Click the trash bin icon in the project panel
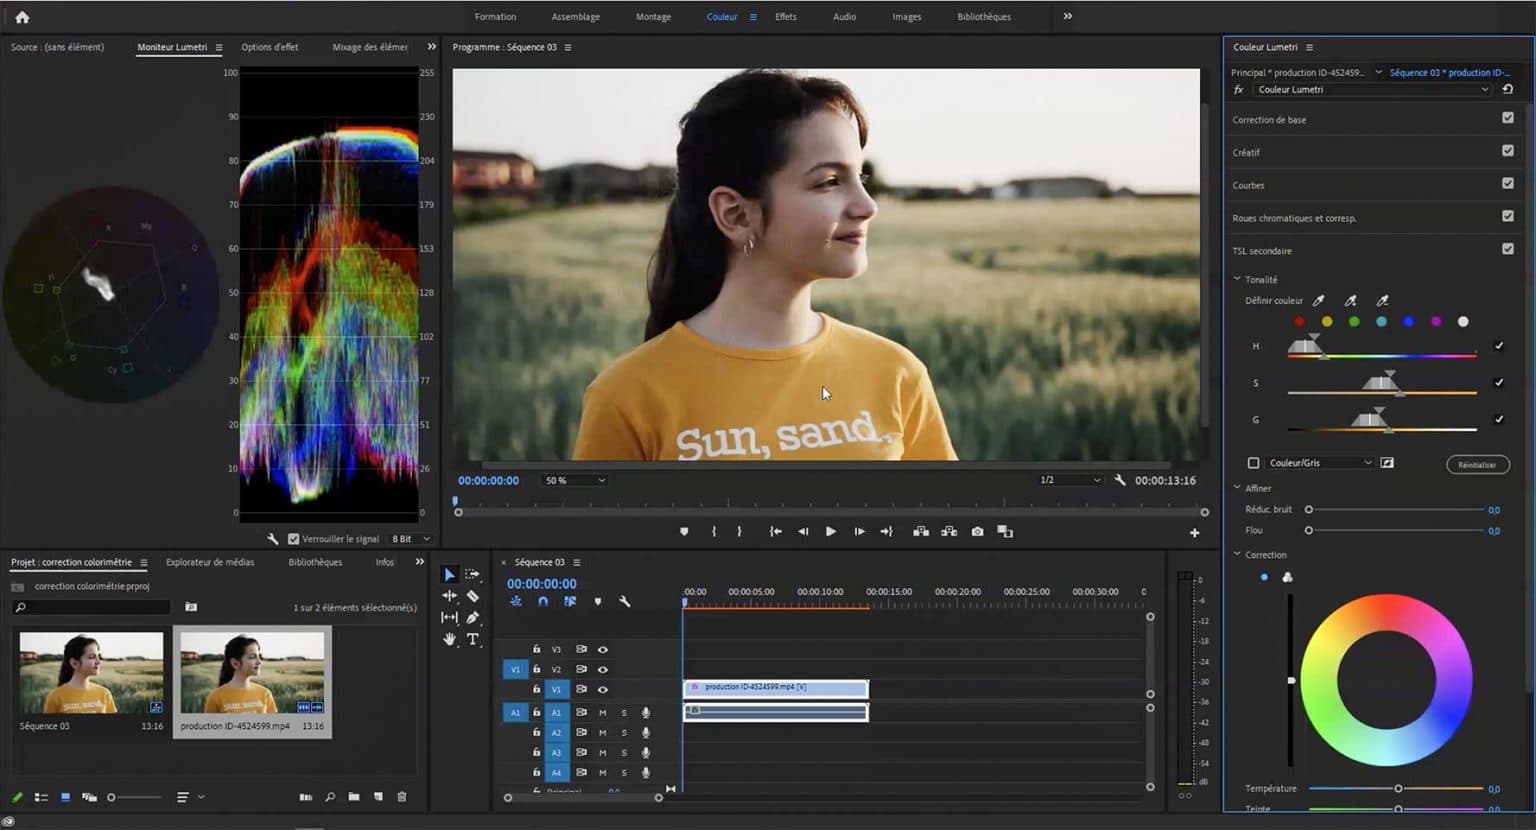The width and height of the screenshot is (1536, 830). click(400, 797)
